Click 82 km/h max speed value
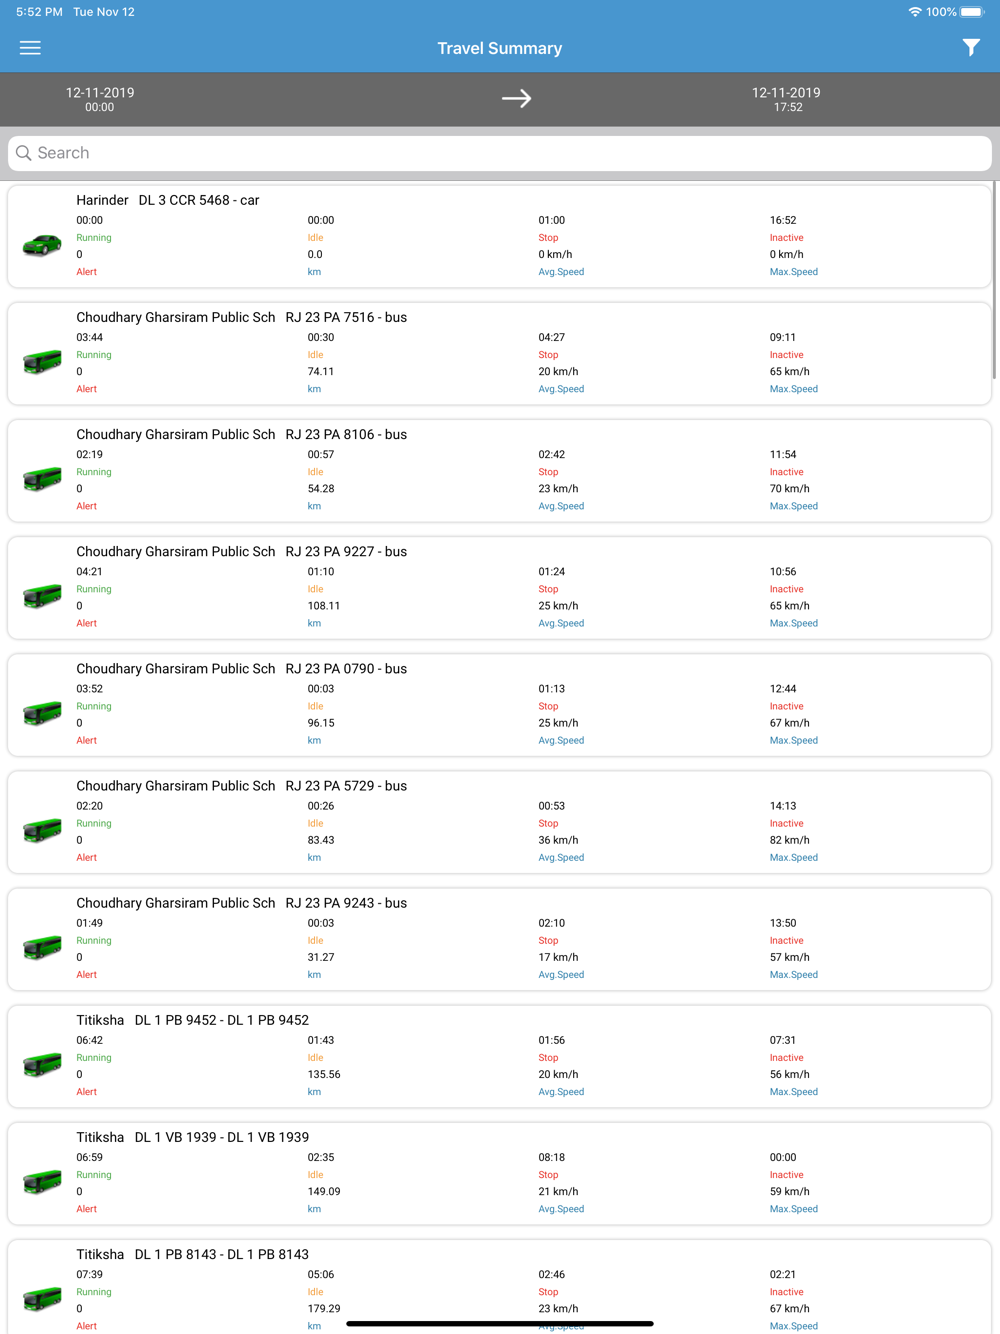The width and height of the screenshot is (1000, 1334). click(790, 840)
